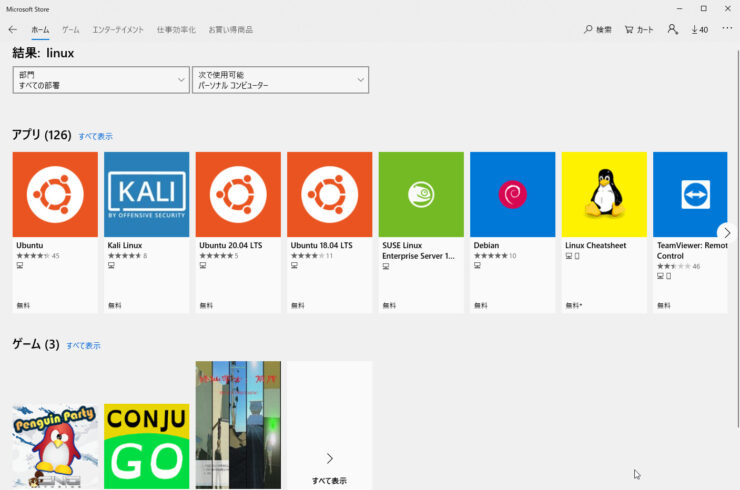Open the search (検索) magnifier icon
The width and height of the screenshot is (740, 490).
[x=589, y=30]
